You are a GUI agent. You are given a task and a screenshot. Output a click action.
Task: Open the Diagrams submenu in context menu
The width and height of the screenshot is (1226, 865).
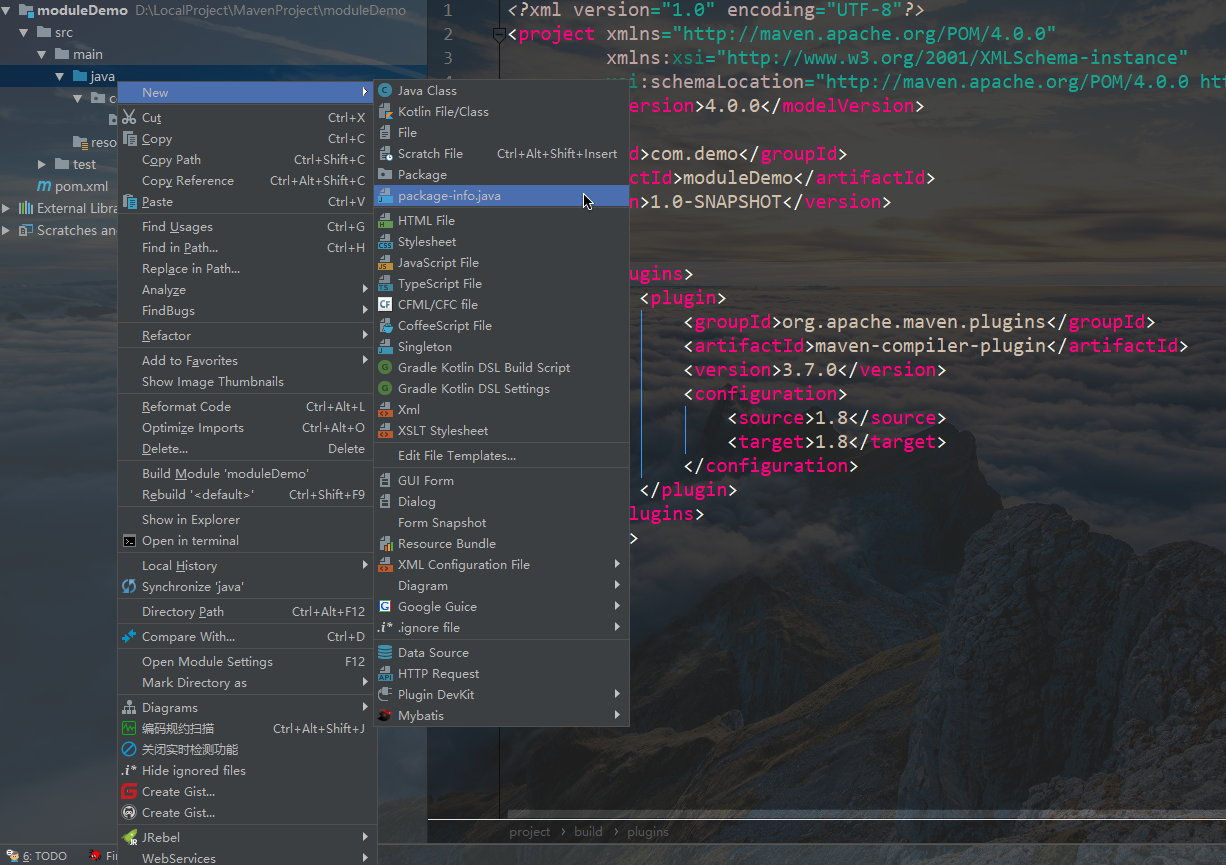point(247,707)
